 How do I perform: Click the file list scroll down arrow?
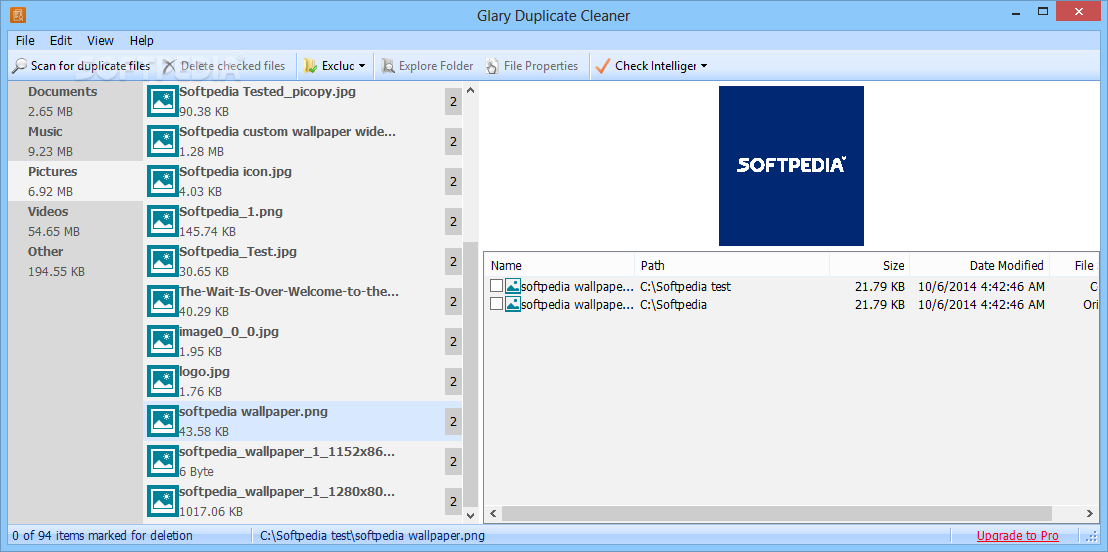471,516
